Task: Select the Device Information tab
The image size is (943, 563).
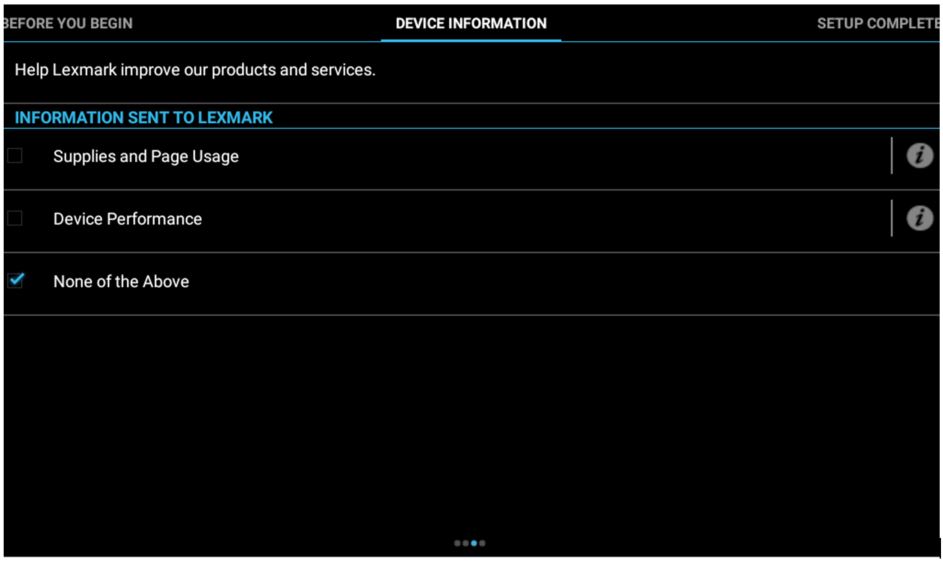Action: (471, 23)
